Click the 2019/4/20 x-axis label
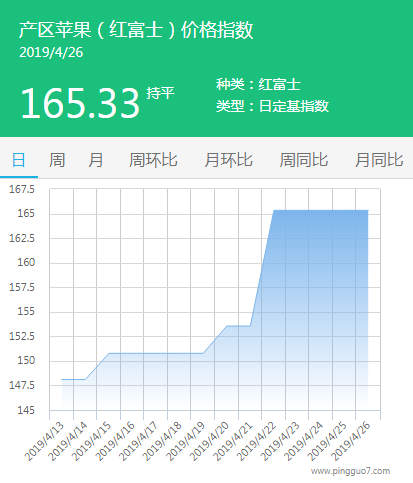The width and height of the screenshot is (413, 483). tap(209, 441)
